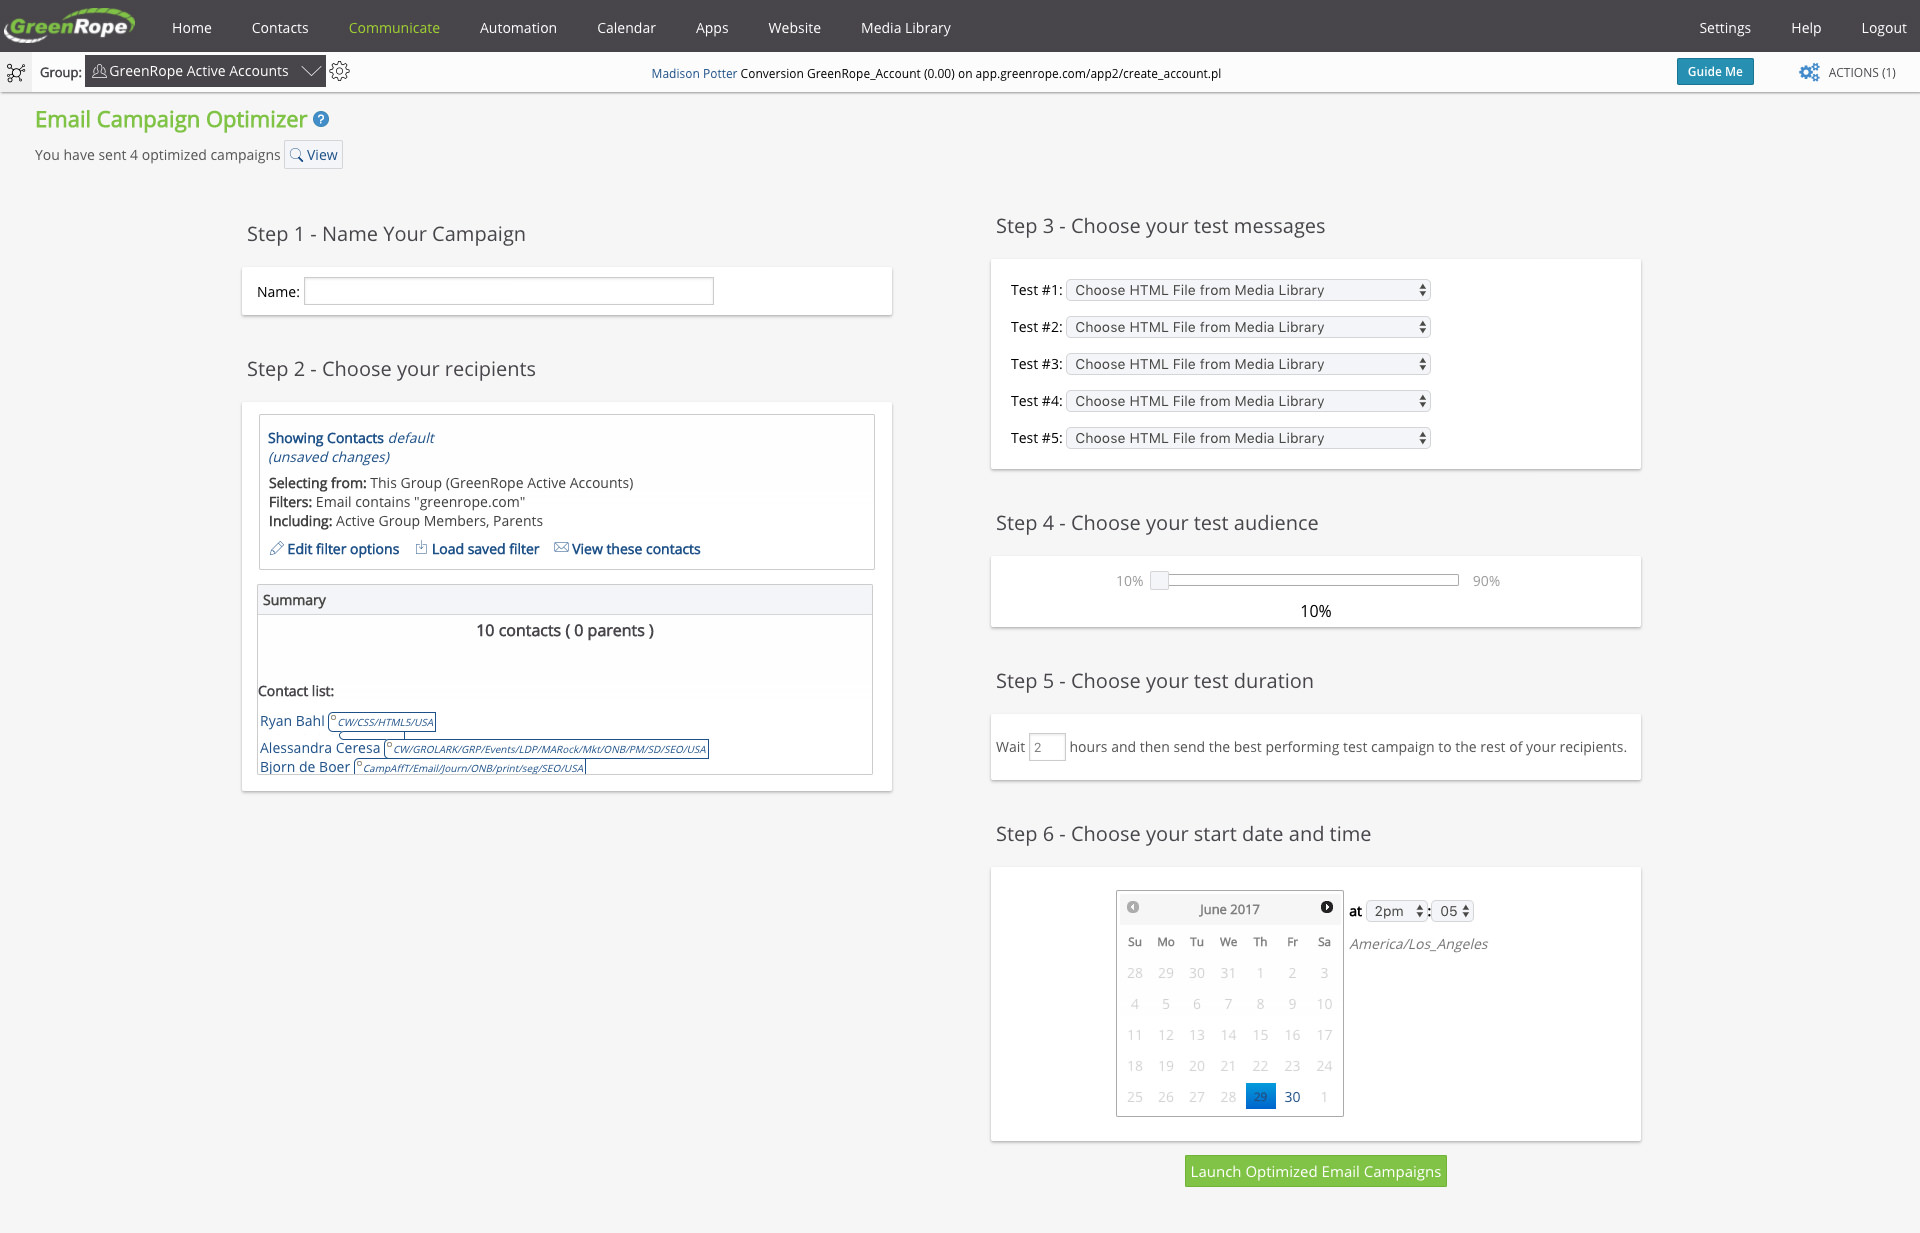Open the 05 minutes dropdown
1920x1233 pixels.
click(1453, 911)
